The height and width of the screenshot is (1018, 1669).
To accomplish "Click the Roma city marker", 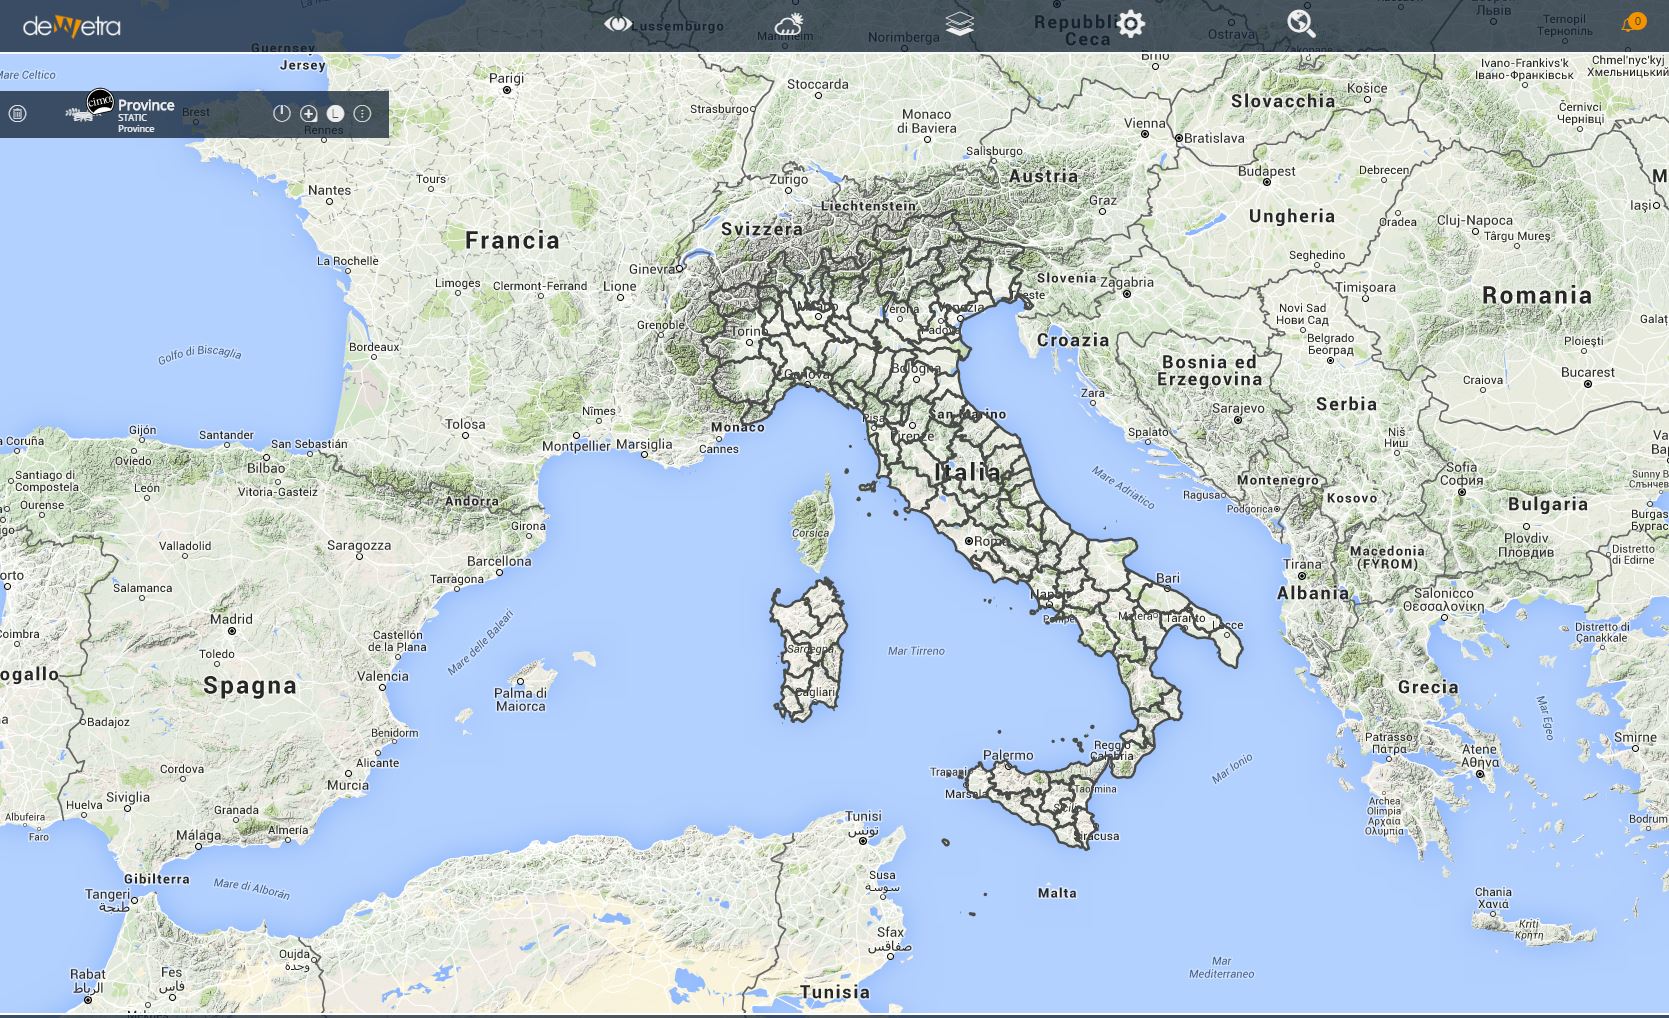I will pyautogui.click(x=968, y=541).
